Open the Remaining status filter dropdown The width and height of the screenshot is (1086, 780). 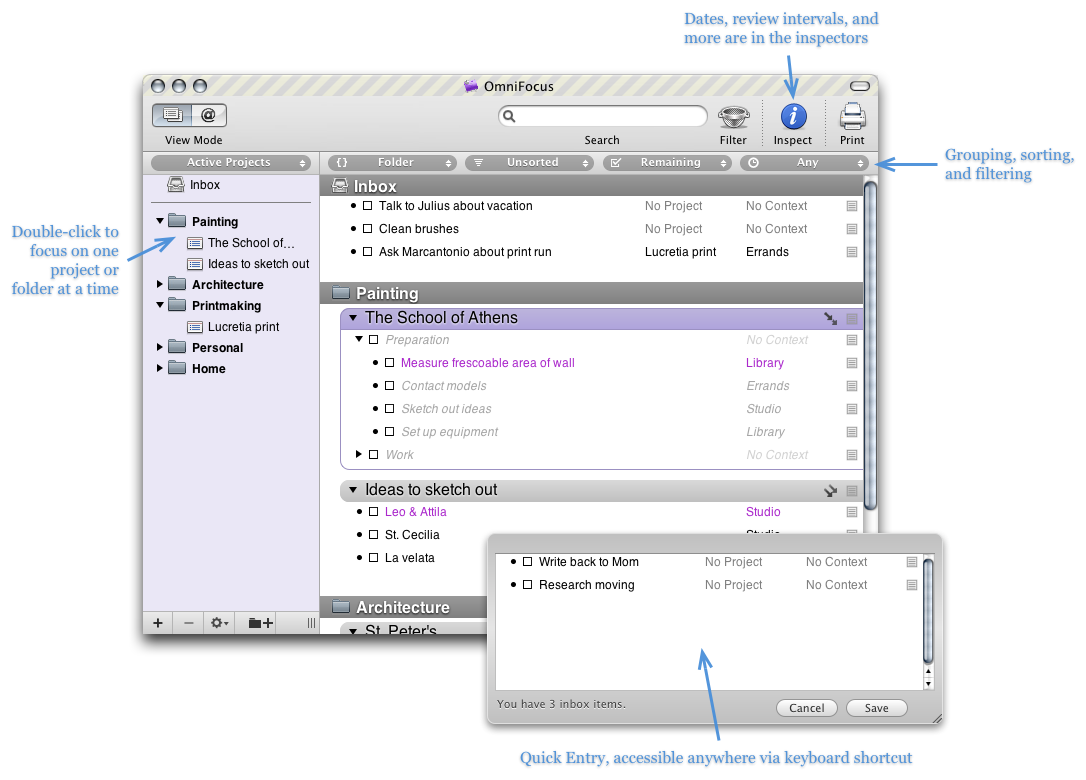667,162
